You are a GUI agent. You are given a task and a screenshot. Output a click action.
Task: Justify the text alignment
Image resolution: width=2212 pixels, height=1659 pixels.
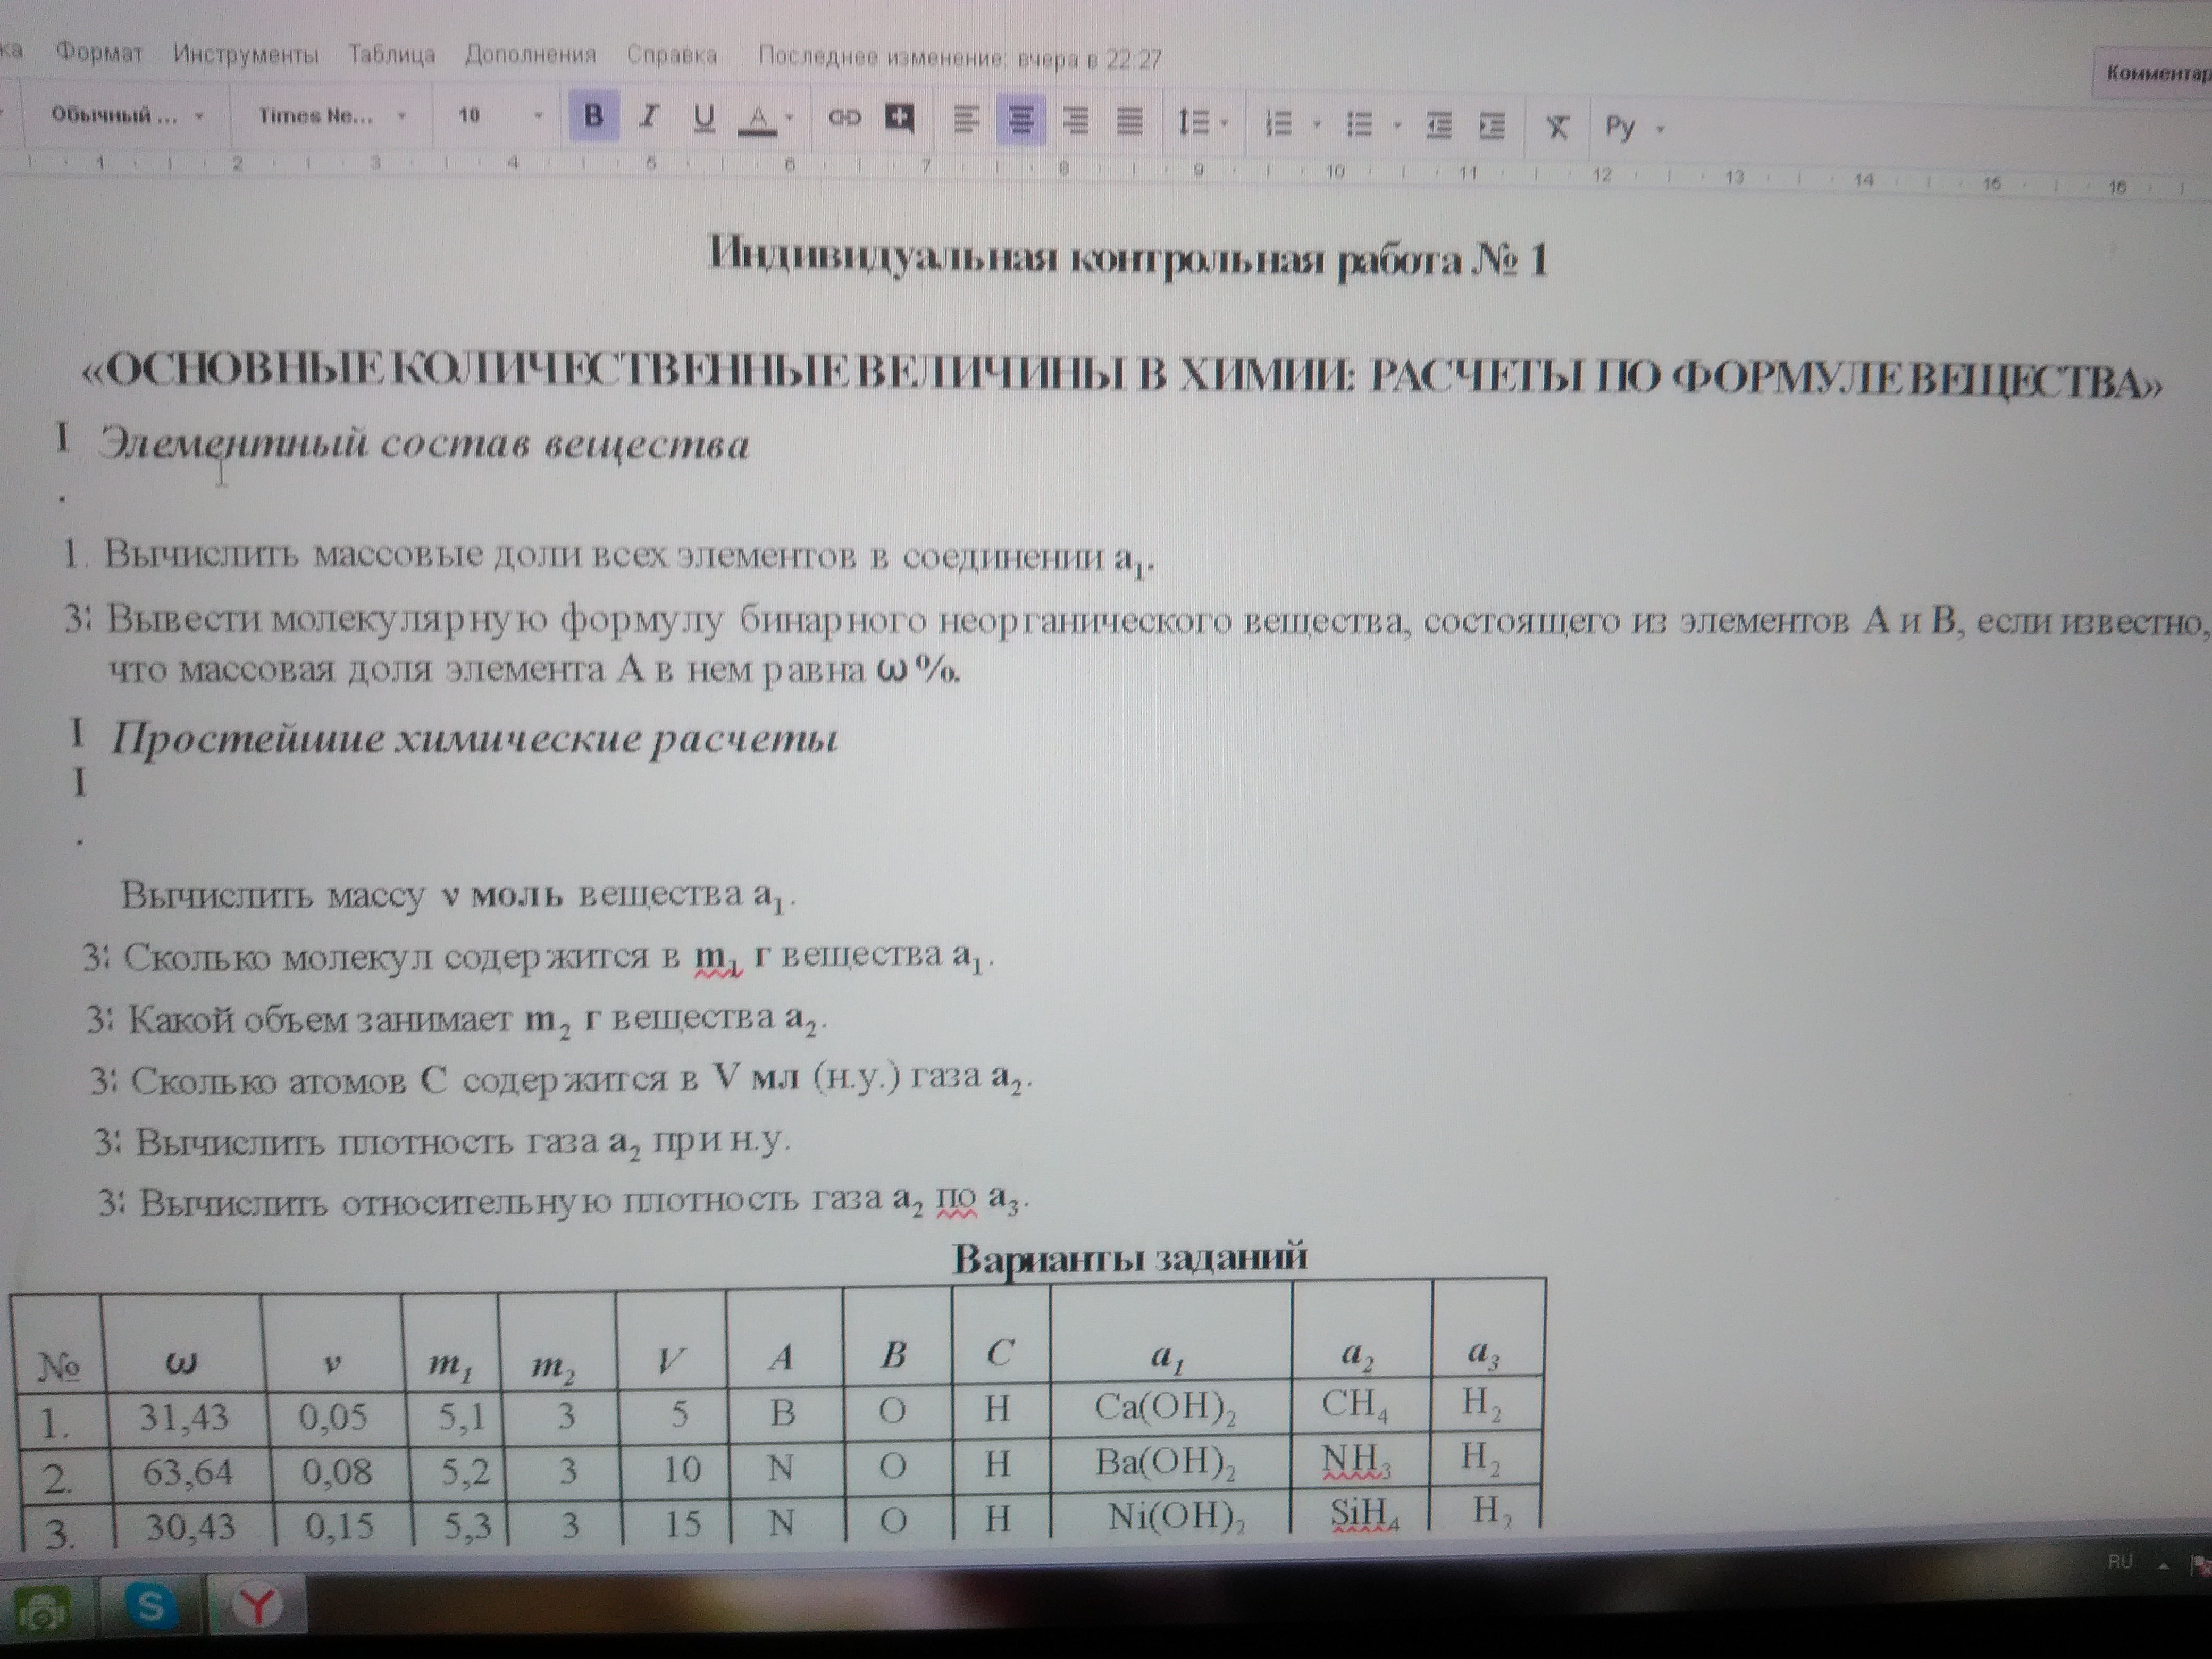coord(1129,122)
